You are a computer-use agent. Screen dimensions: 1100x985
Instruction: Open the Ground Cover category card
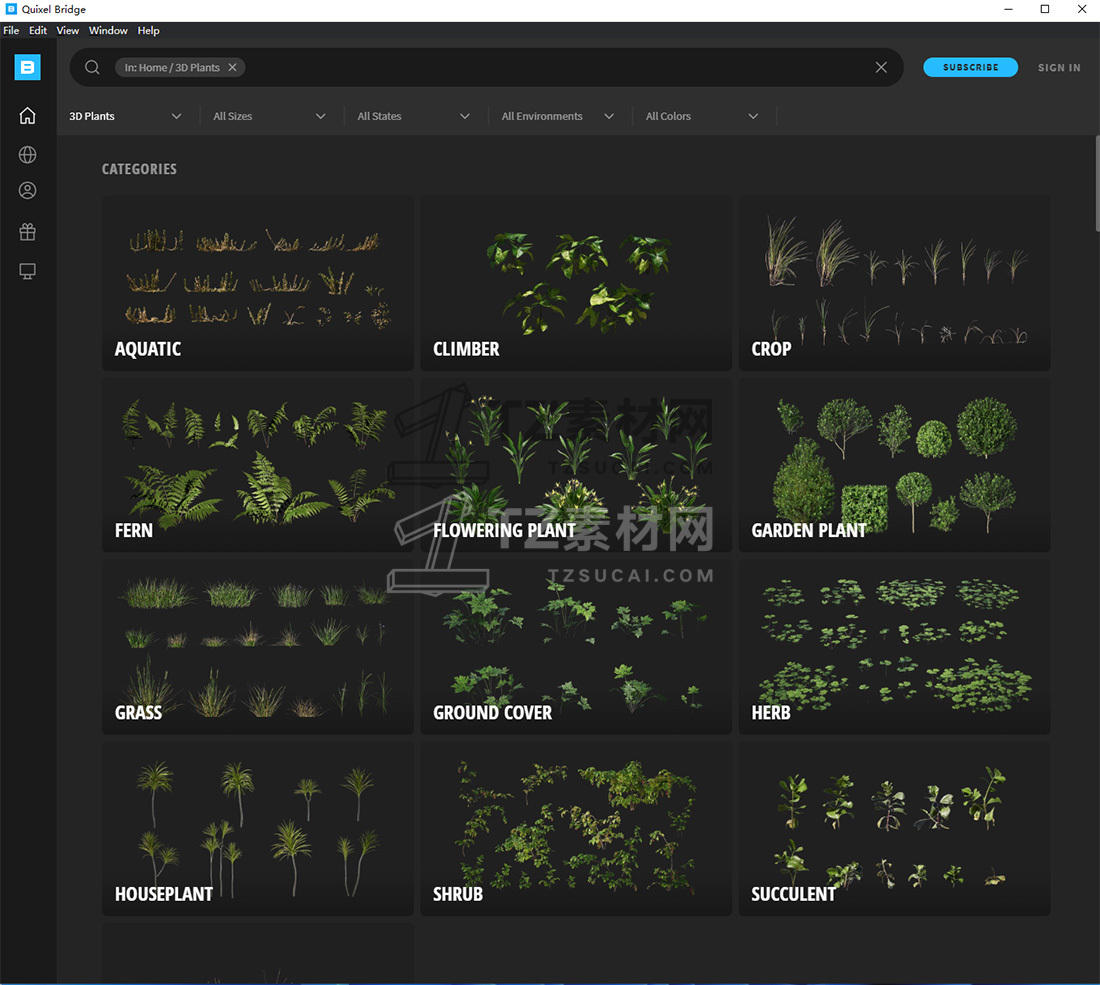pos(576,647)
